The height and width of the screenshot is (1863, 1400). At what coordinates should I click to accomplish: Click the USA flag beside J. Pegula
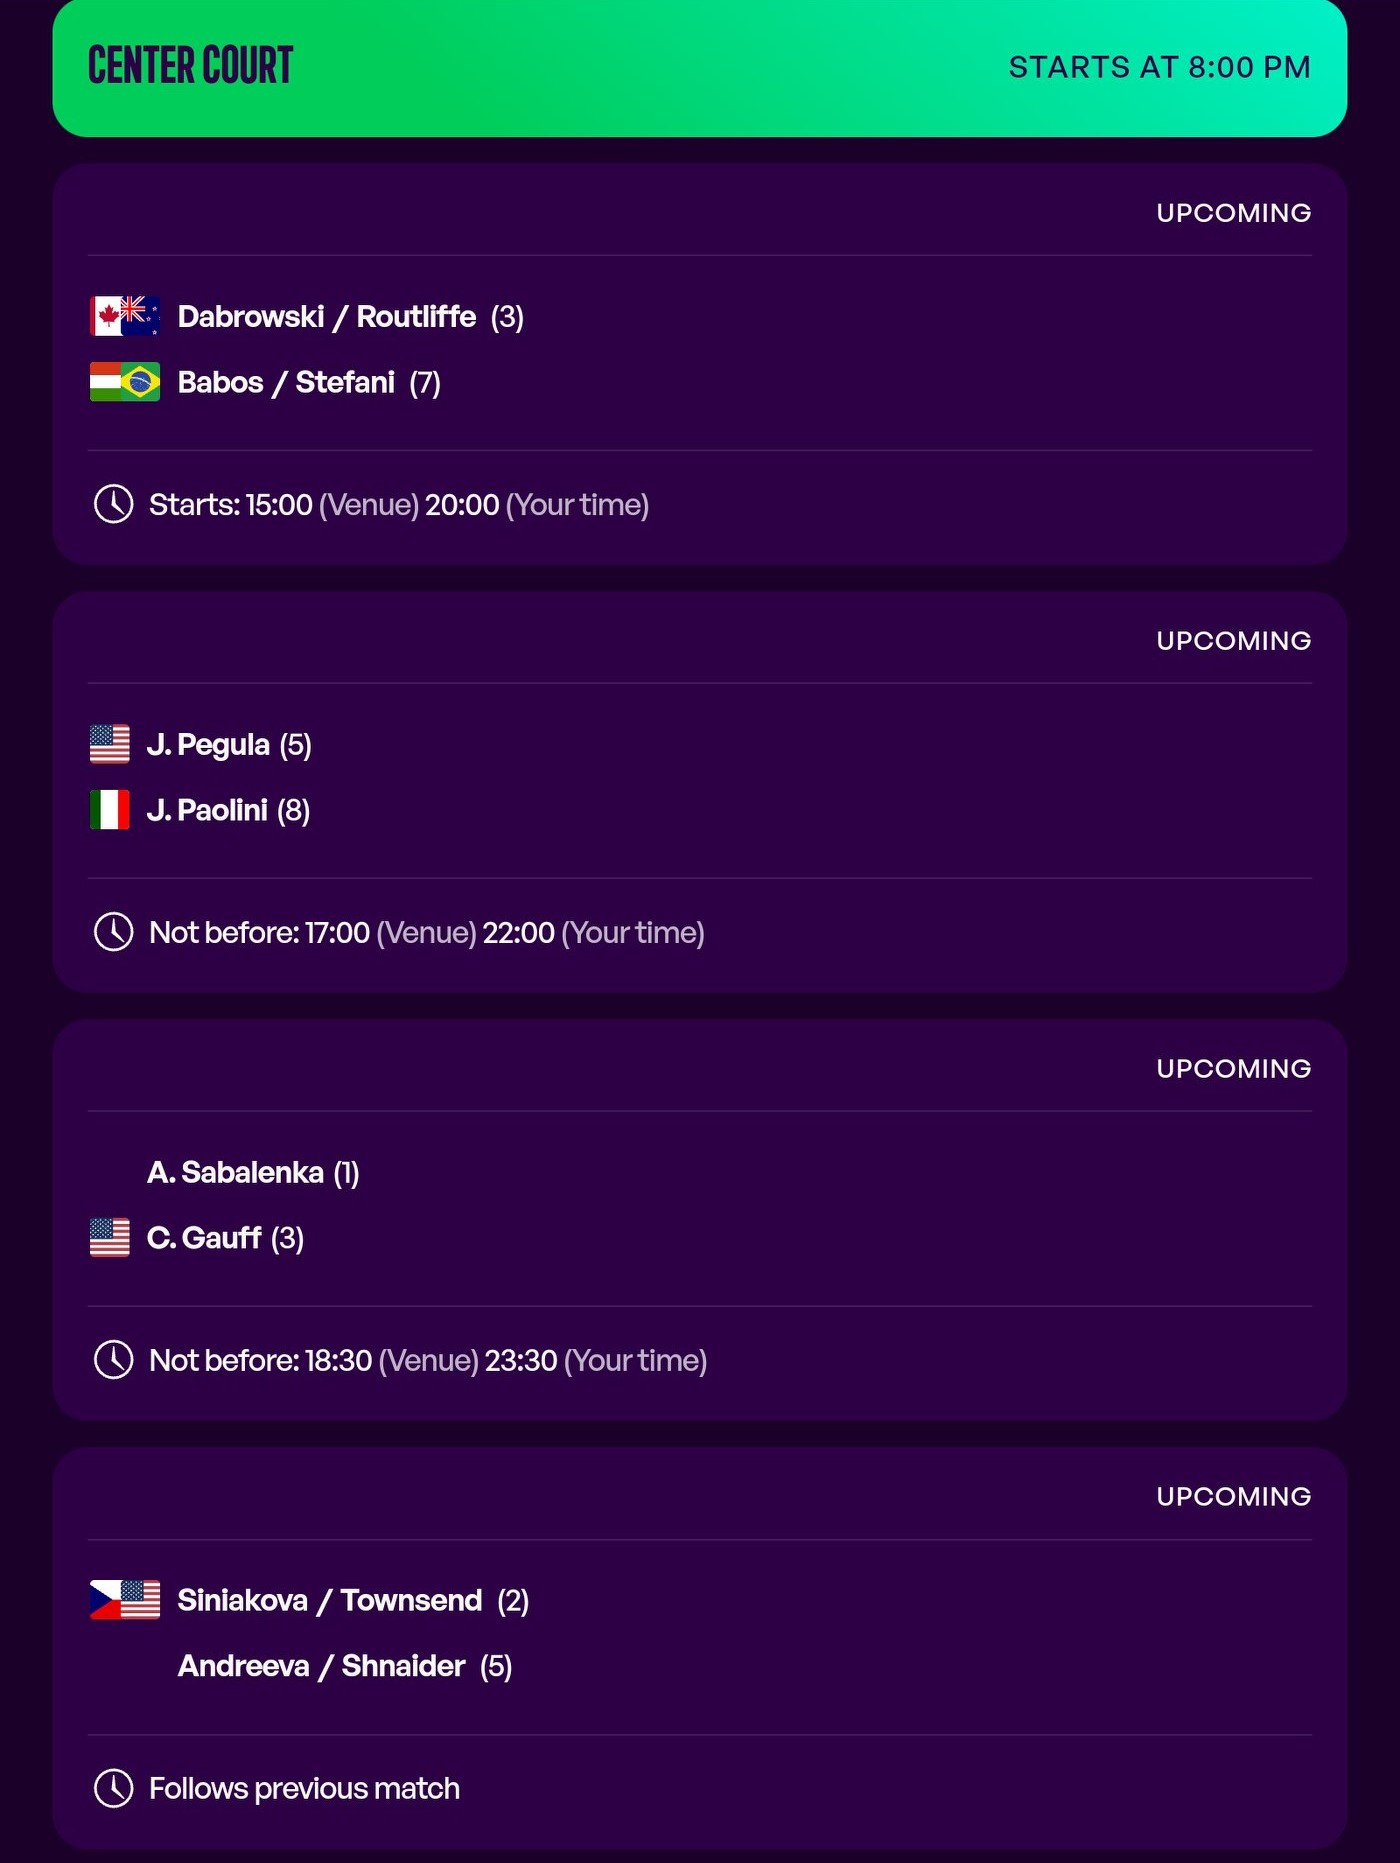[x=110, y=744]
